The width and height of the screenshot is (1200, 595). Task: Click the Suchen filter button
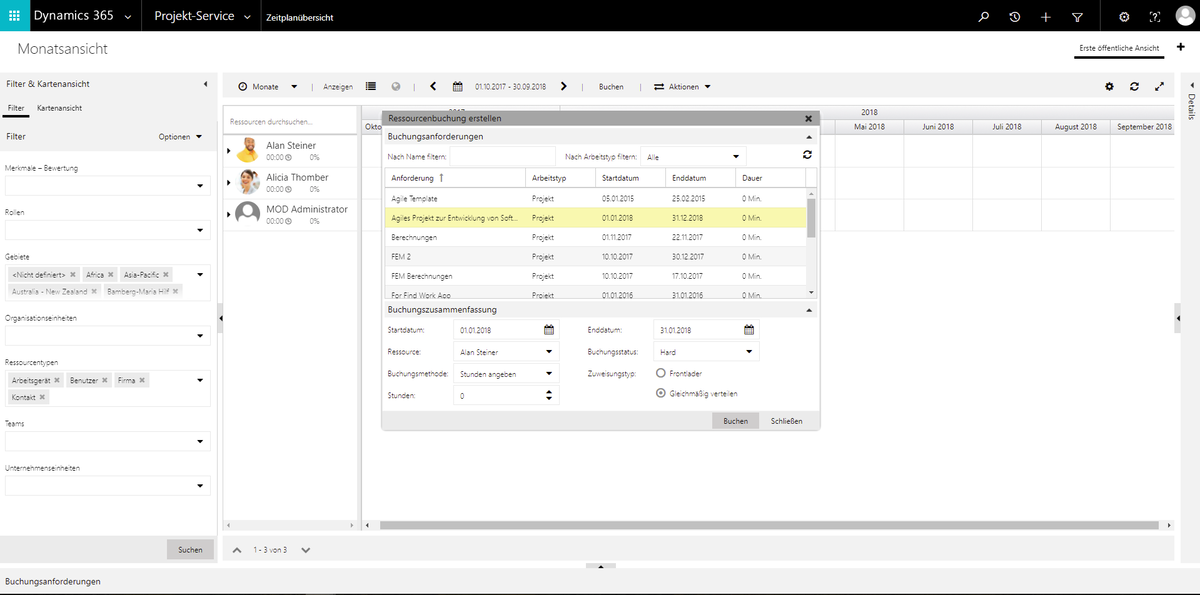point(190,549)
